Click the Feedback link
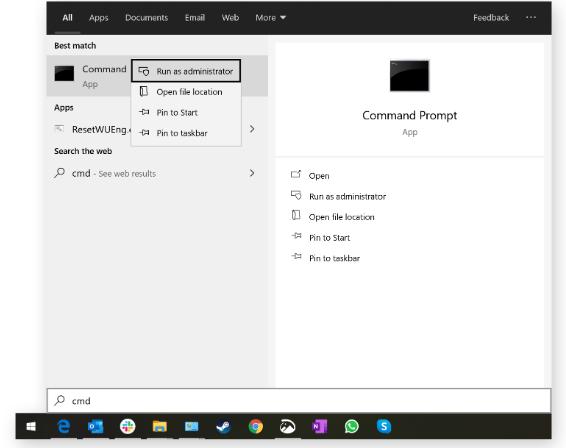Viewport: 566px width, 448px height. pyautogui.click(x=491, y=17)
